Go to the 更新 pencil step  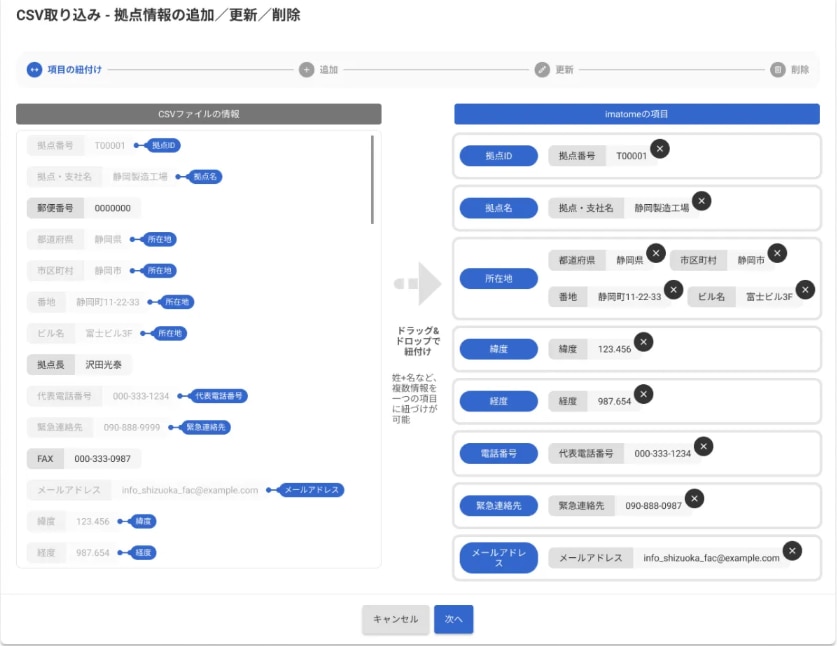[542, 70]
